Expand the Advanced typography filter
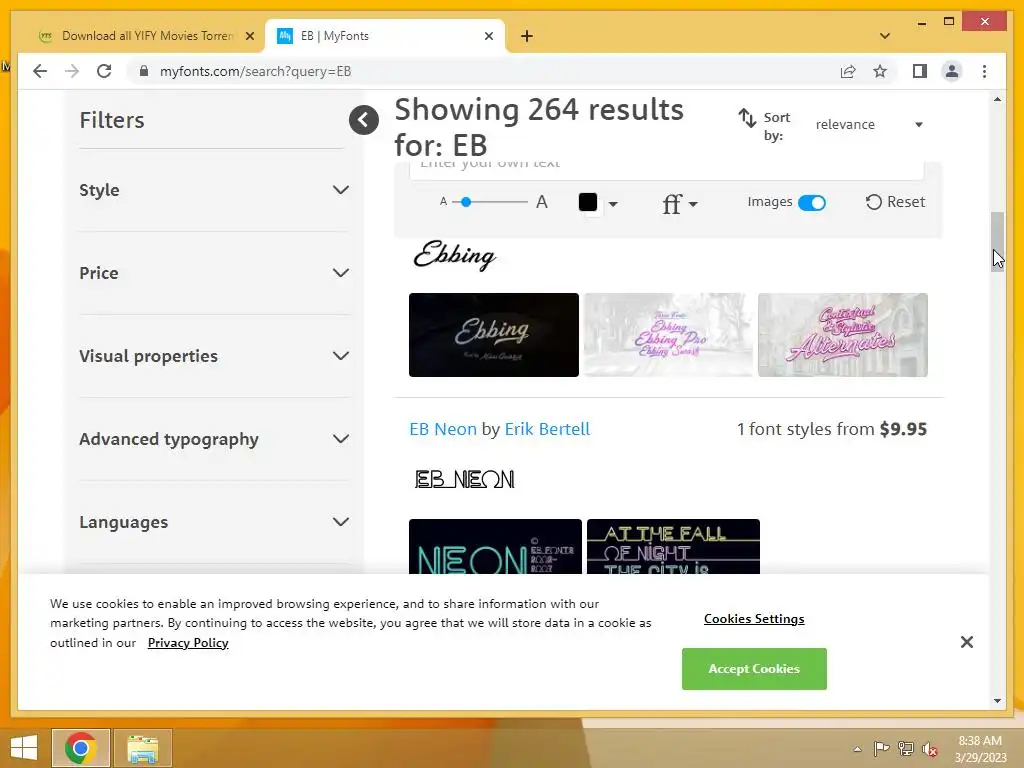 [x=214, y=439]
